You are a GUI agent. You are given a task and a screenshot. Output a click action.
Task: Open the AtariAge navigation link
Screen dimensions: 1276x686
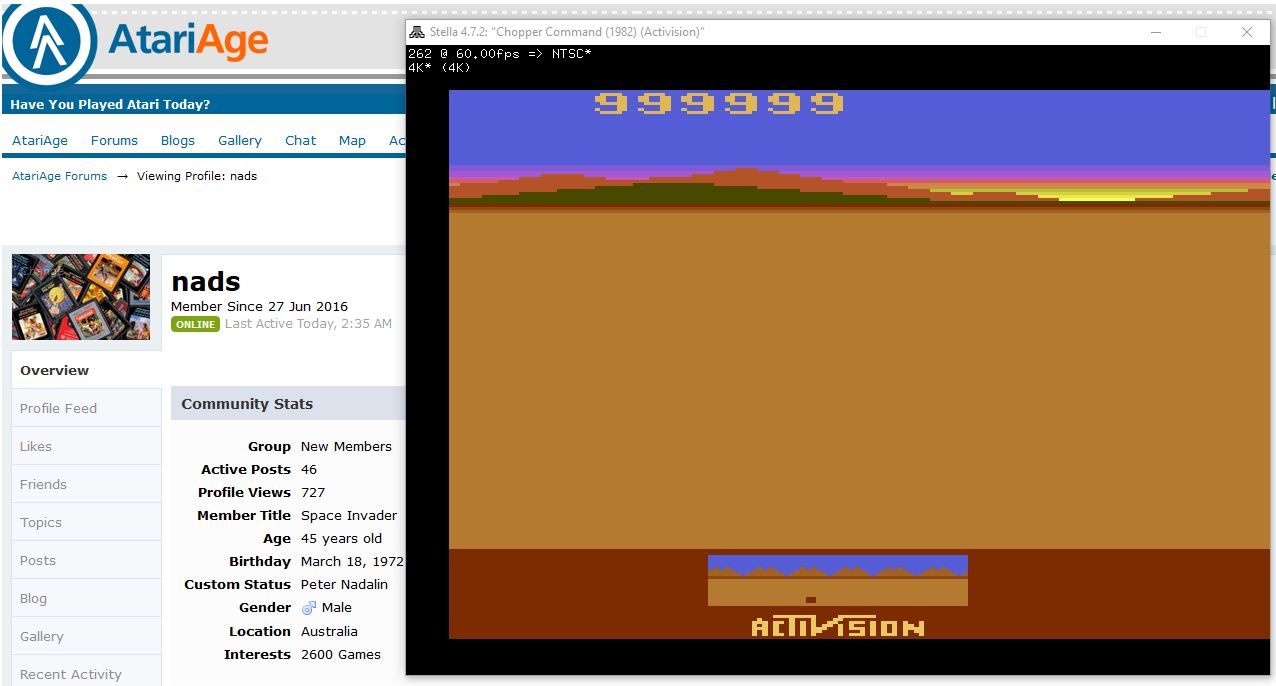point(40,140)
